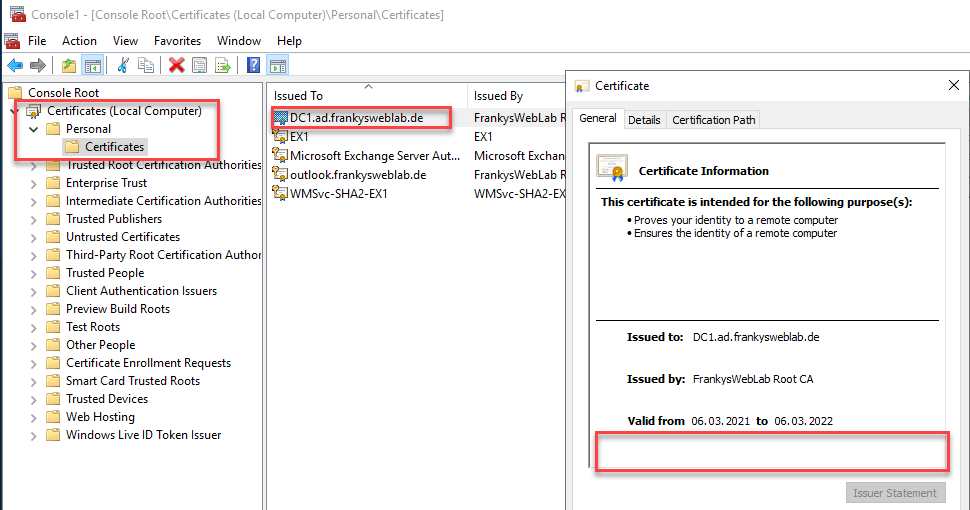The width and height of the screenshot is (970, 510).
Task: Close the Certificate dialog with the X
Action: tap(953, 85)
